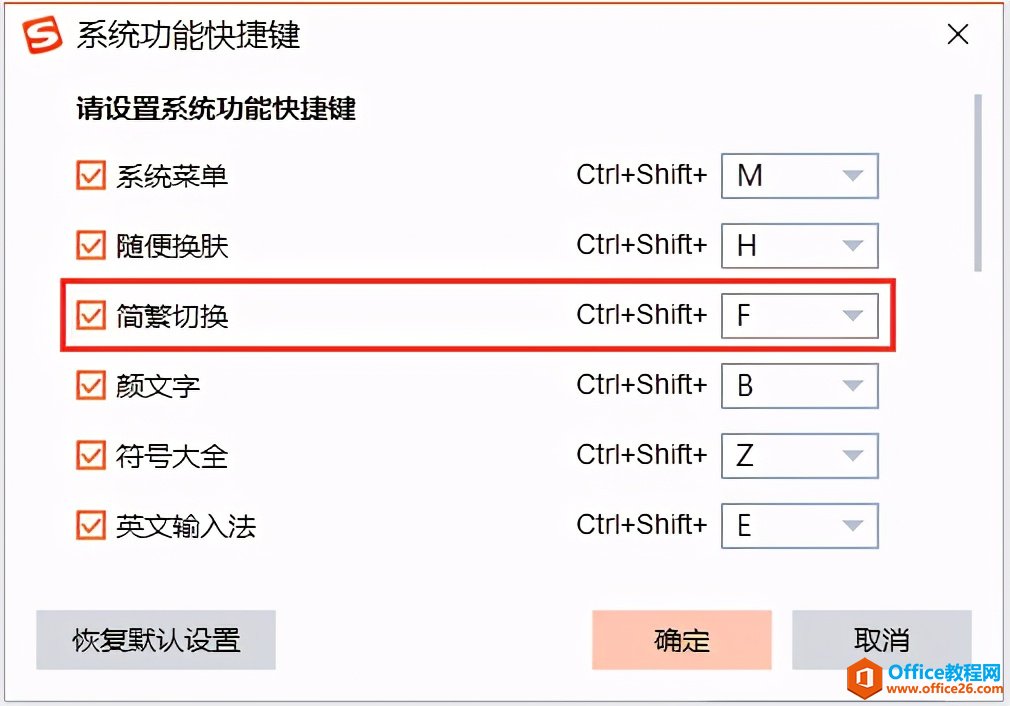Disable the 英文输入法 checkbox
This screenshot has width=1010, height=706.
tap(91, 526)
